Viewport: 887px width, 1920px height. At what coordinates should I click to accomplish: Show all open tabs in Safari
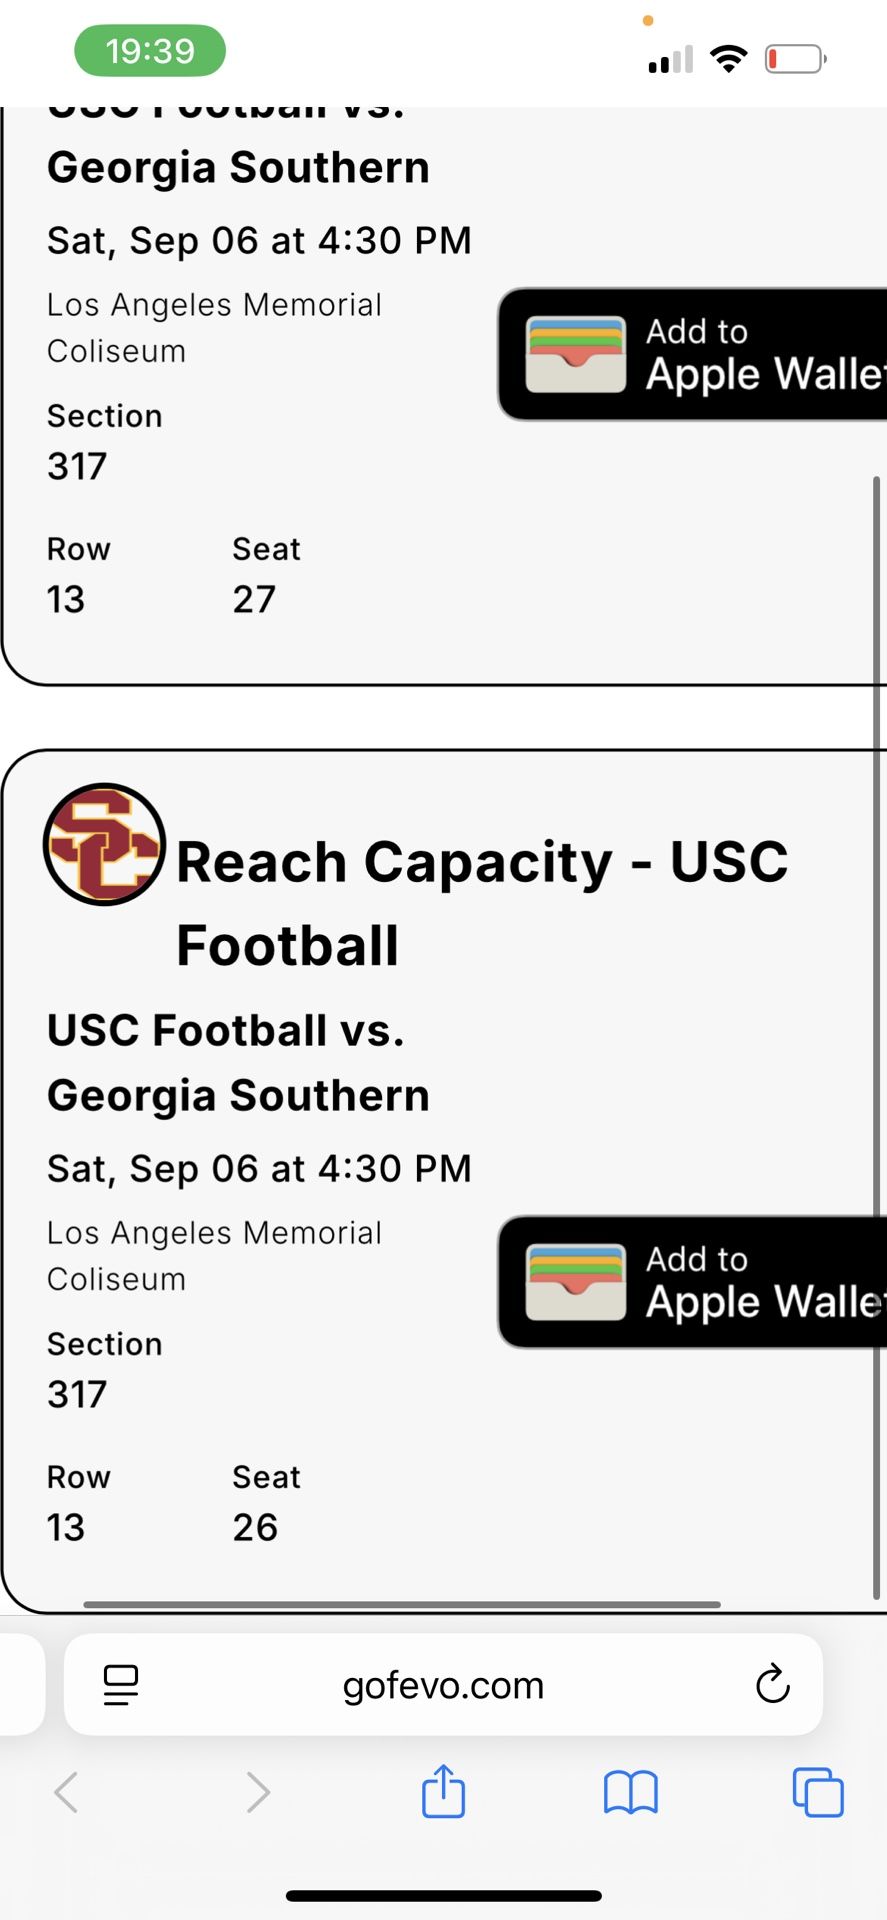[x=817, y=1791]
